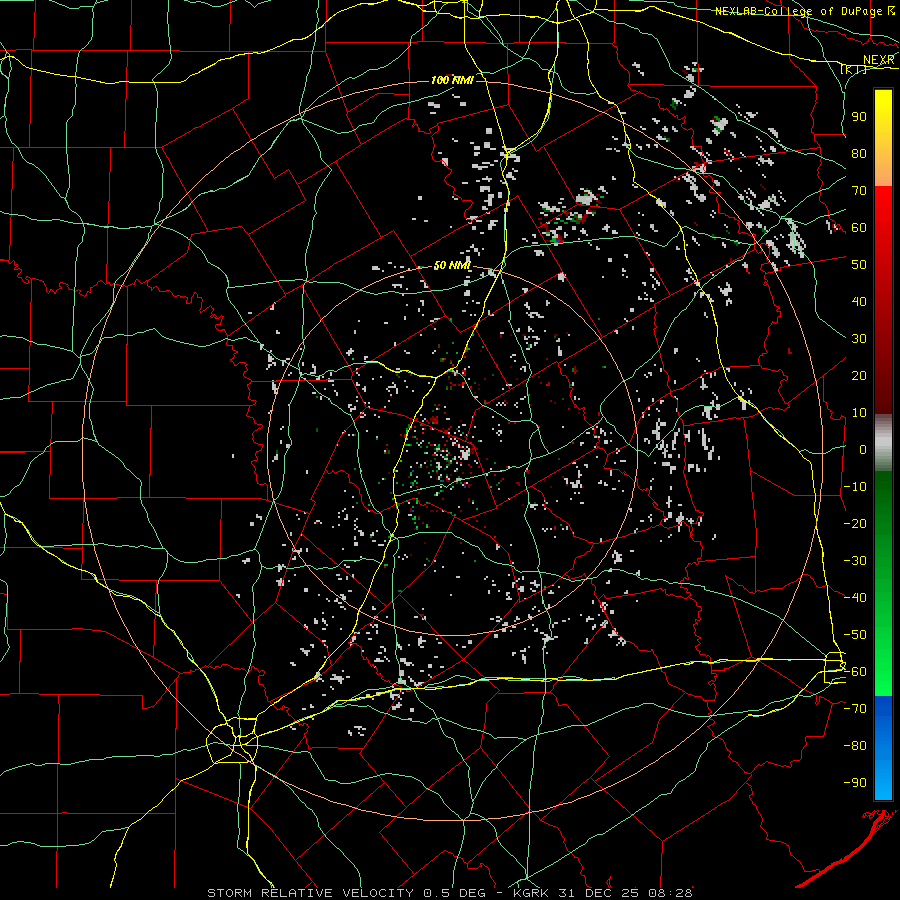This screenshot has width=900, height=900.
Task: Click the positive 50 value on the velocity scale
Action: click(x=859, y=265)
